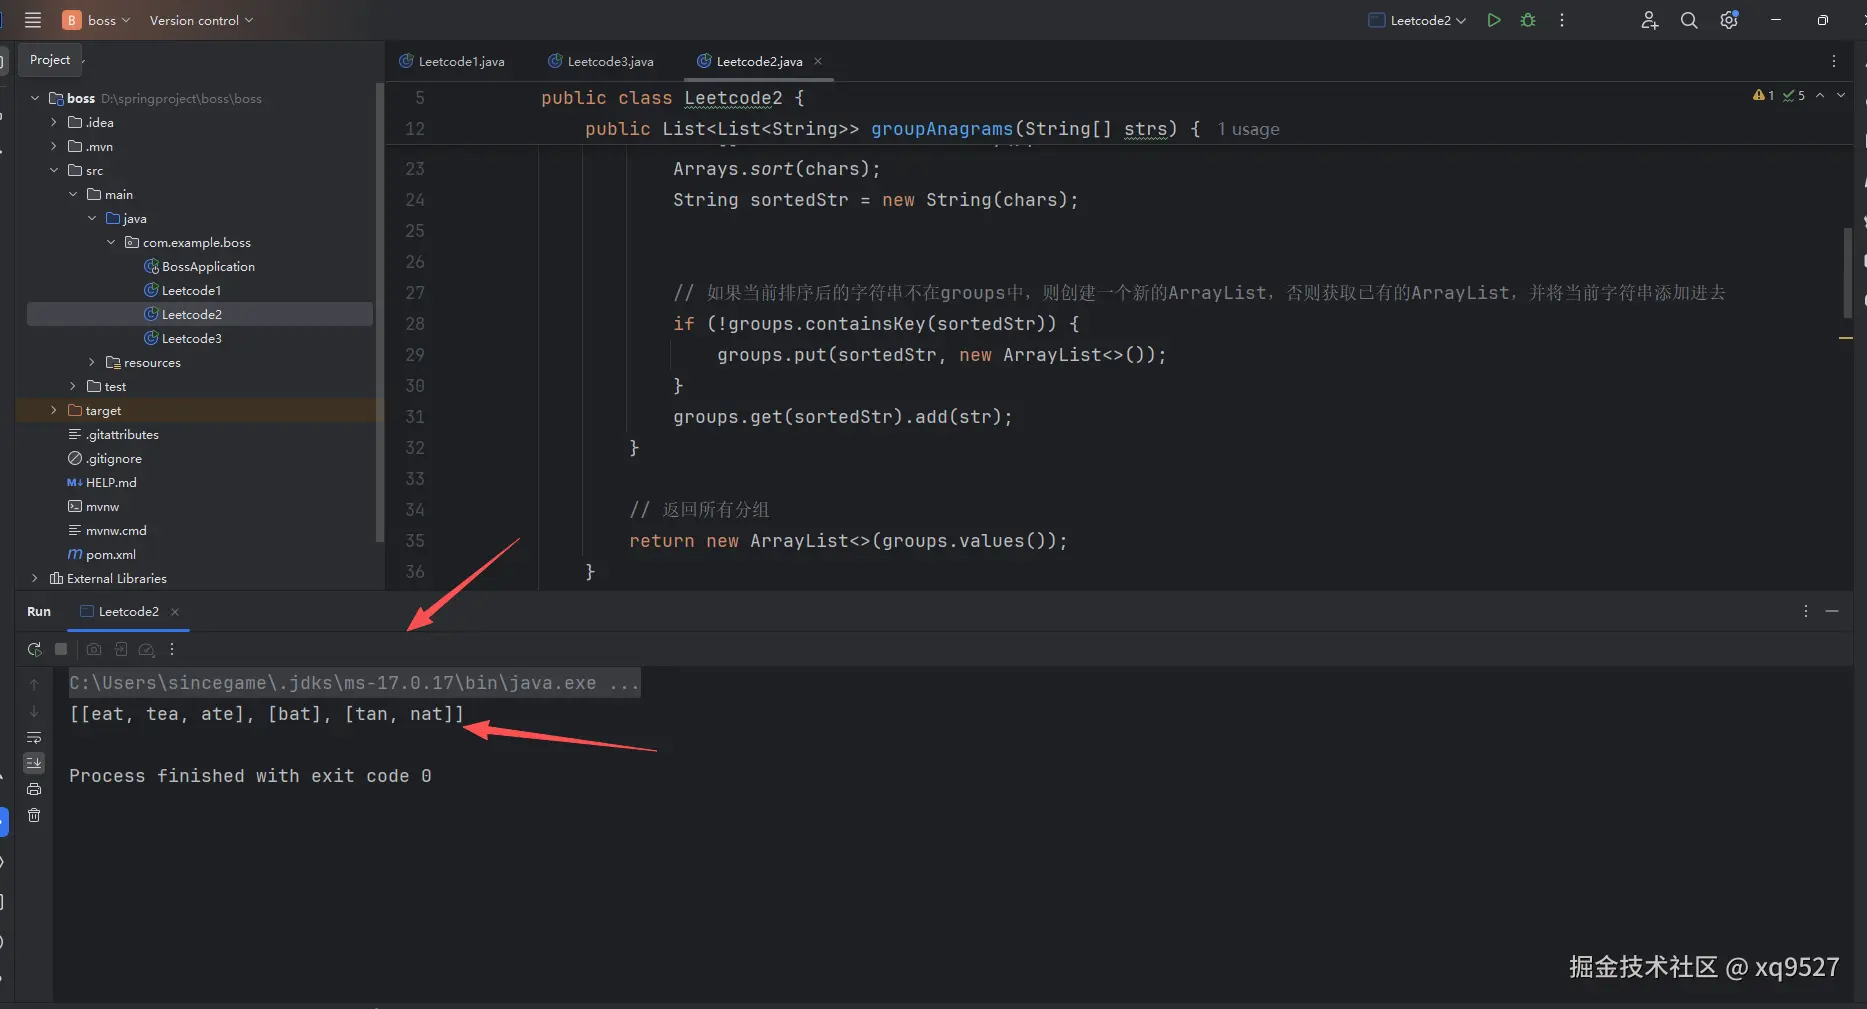This screenshot has width=1867, height=1009.
Task: Open the Leetcode2 run configuration dropdown
Action: [x=1417, y=20]
